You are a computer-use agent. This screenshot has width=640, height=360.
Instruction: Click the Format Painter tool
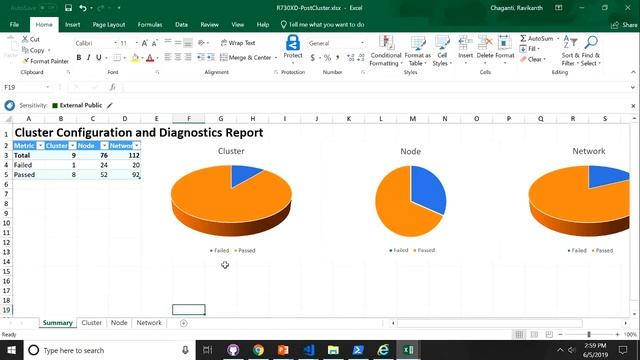point(45,61)
